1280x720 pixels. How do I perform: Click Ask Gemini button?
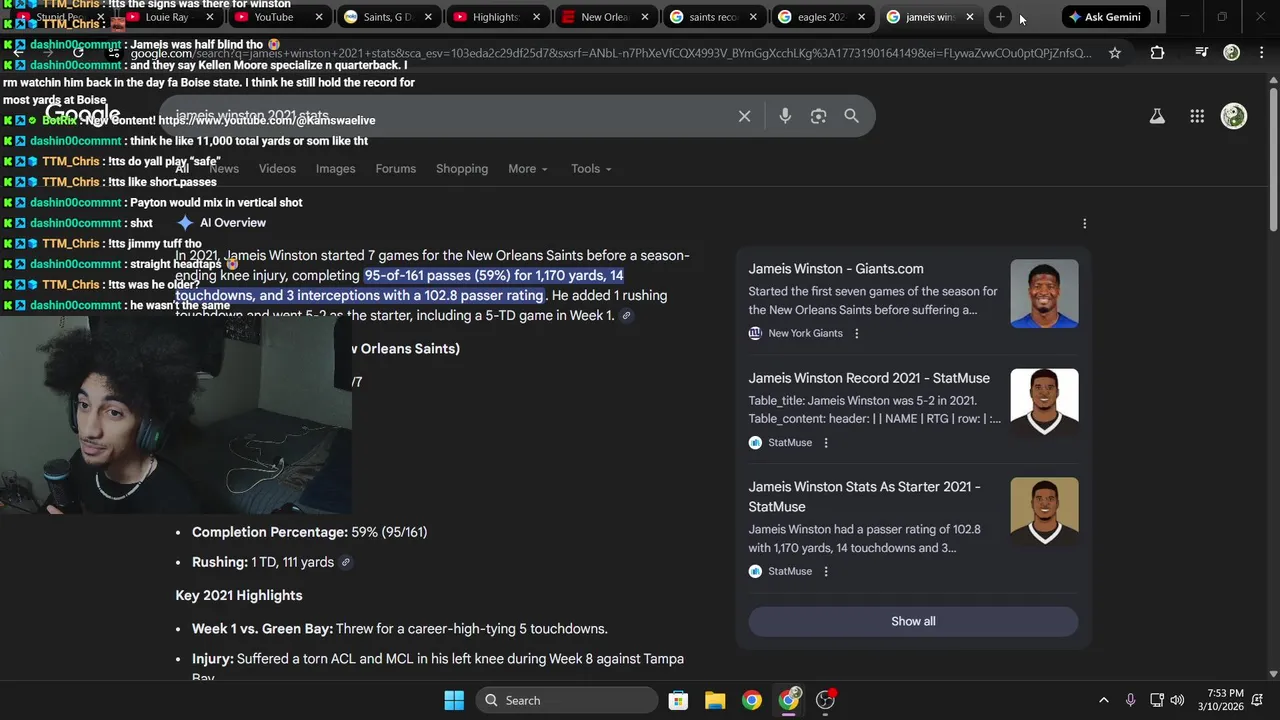click(x=1105, y=17)
